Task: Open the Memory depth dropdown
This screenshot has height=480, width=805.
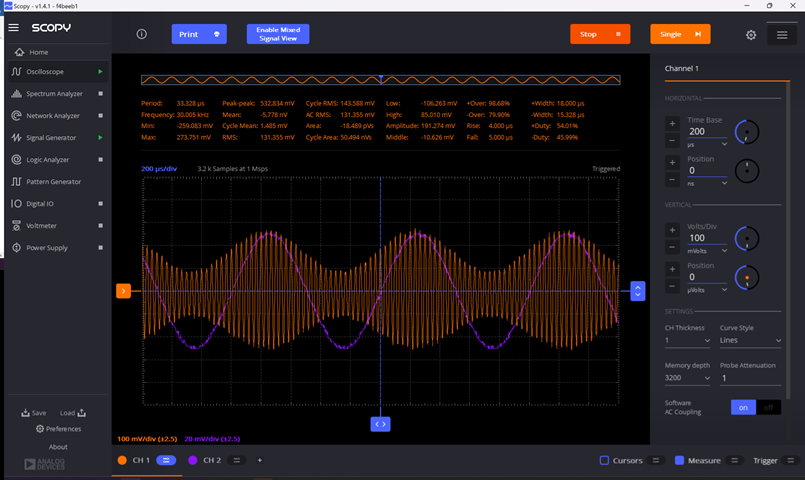Action: coord(687,378)
